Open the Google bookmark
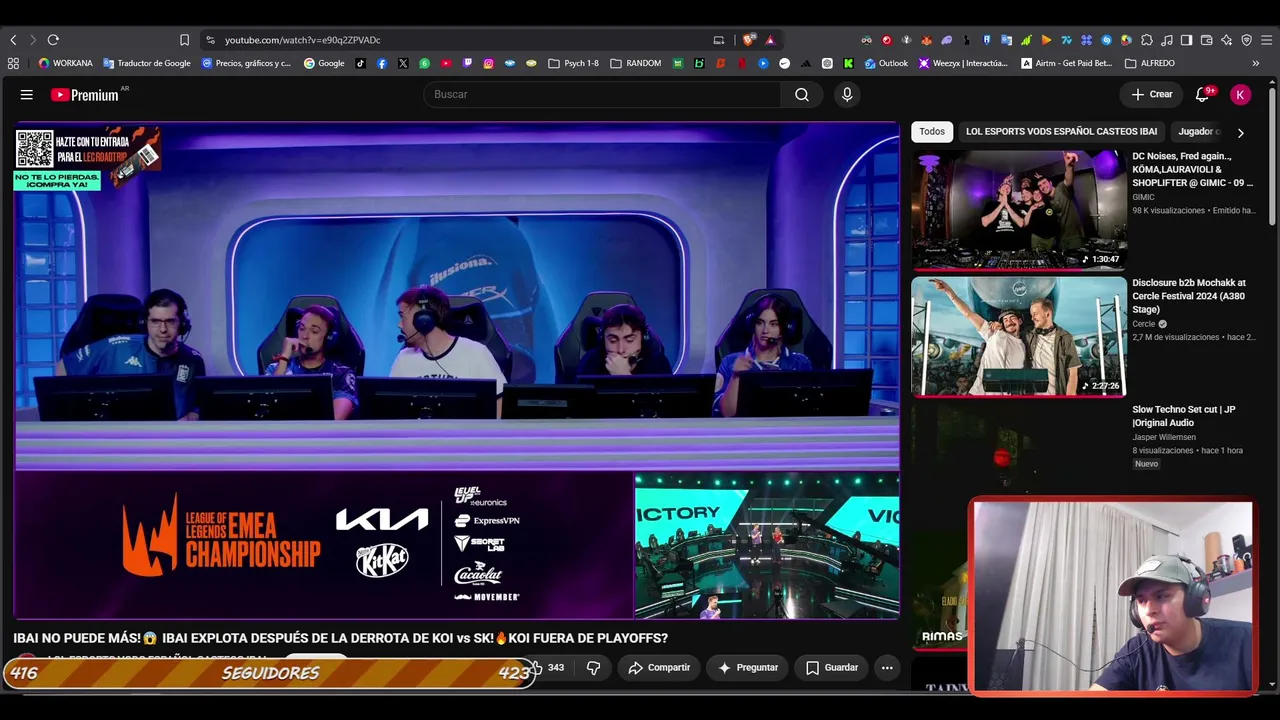Viewport: 1280px width, 720px height. (x=324, y=63)
